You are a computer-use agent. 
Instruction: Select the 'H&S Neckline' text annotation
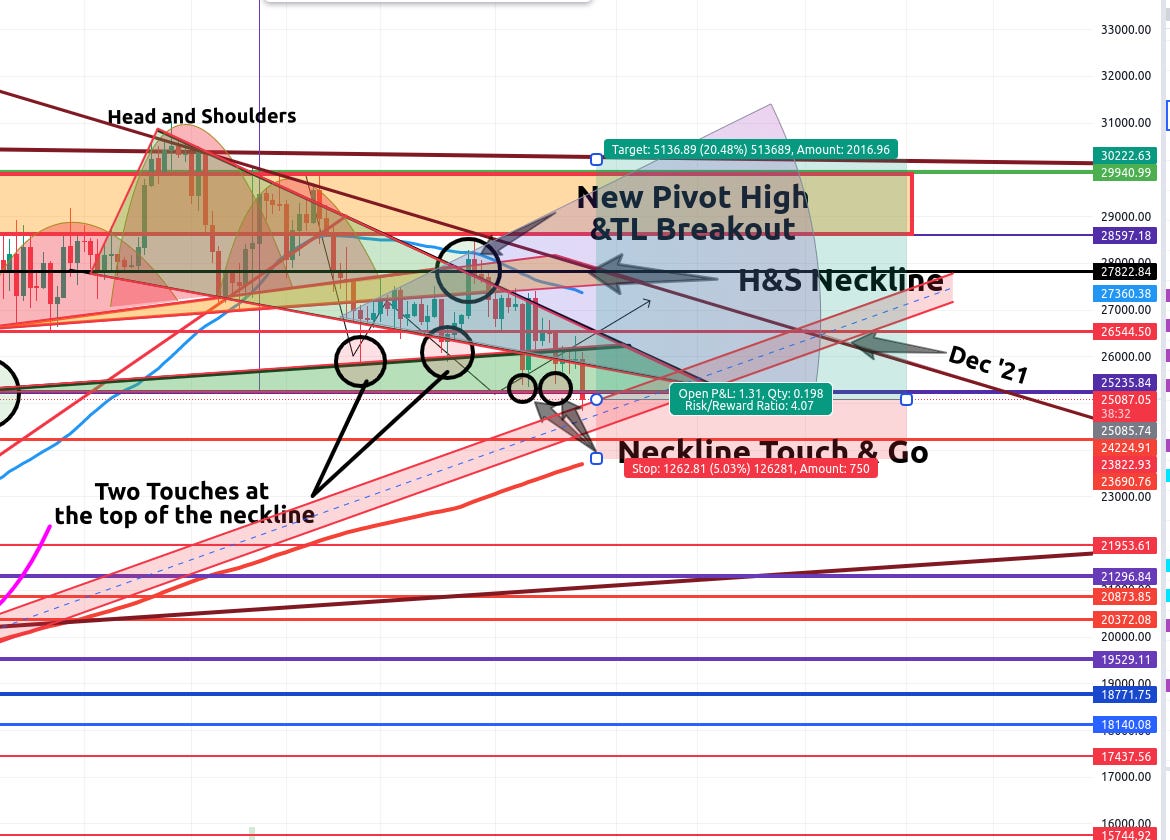point(841,280)
